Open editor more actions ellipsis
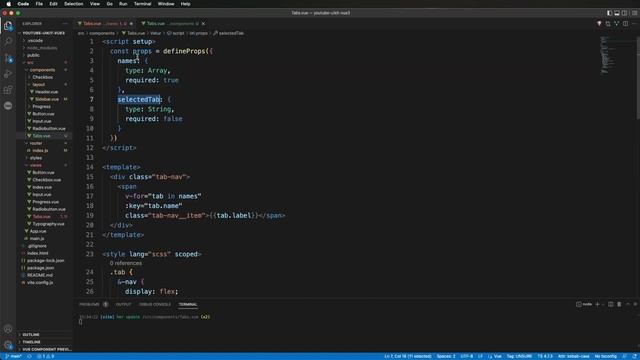The image size is (640, 360). pyautogui.click(x=634, y=24)
